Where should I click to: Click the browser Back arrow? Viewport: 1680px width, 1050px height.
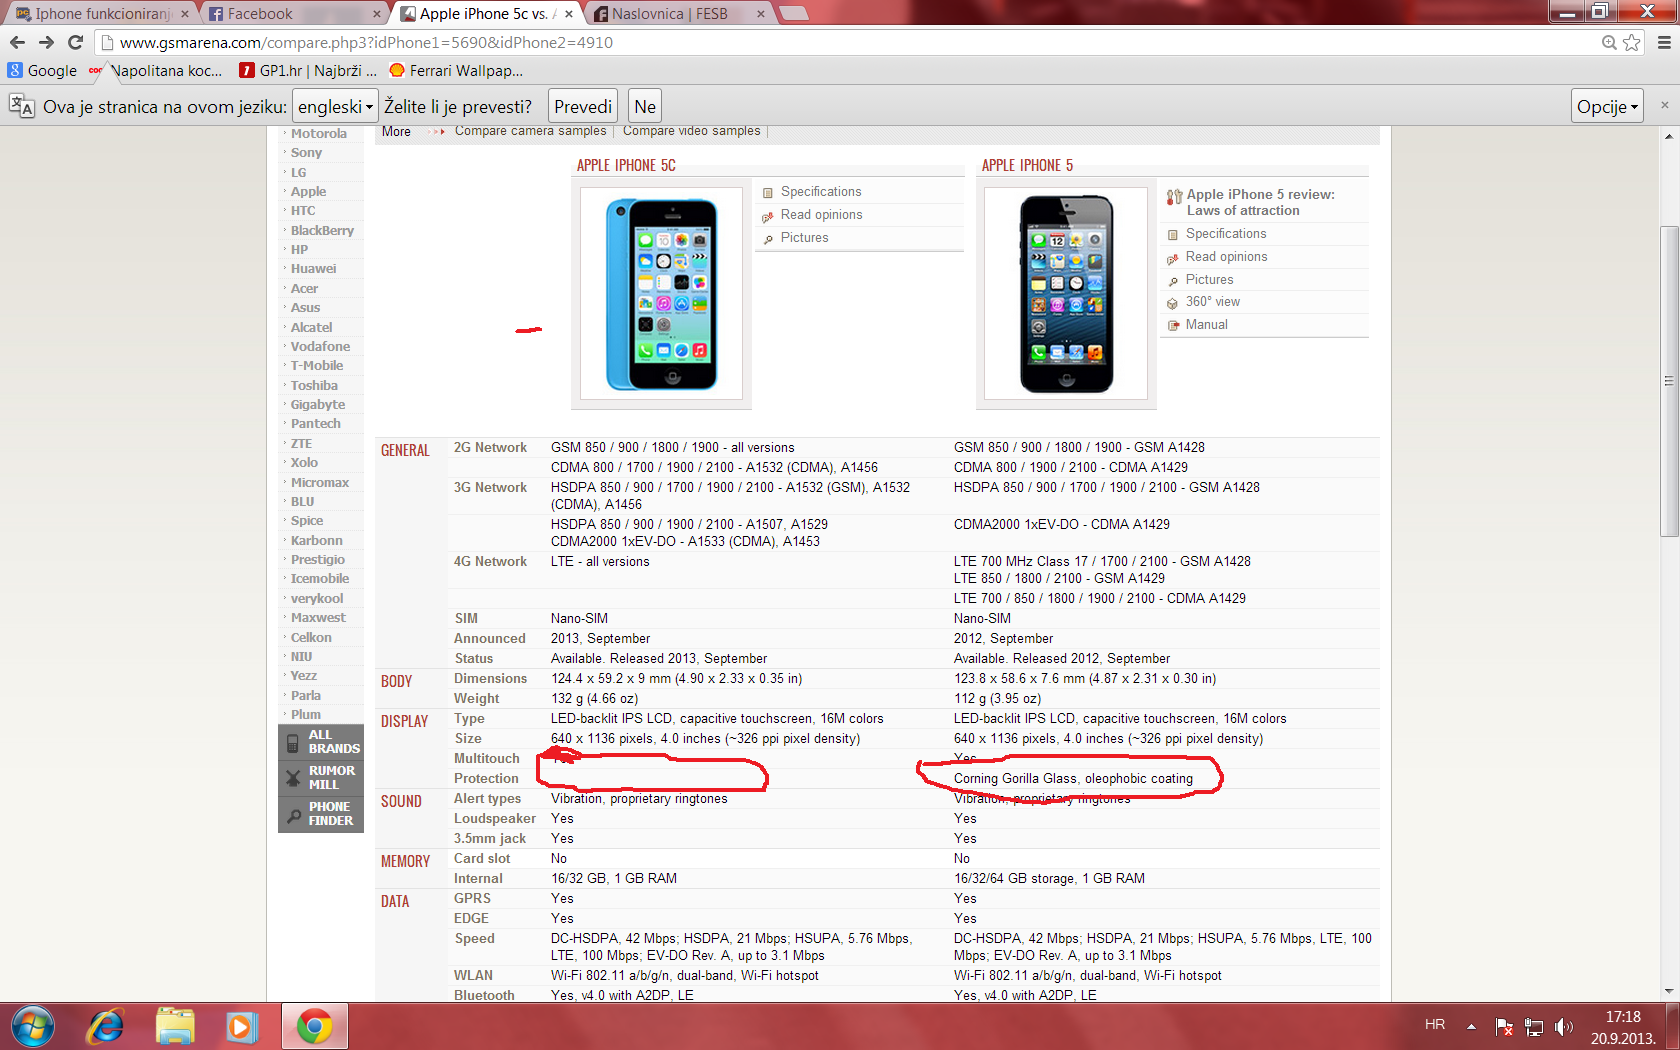[x=17, y=42]
